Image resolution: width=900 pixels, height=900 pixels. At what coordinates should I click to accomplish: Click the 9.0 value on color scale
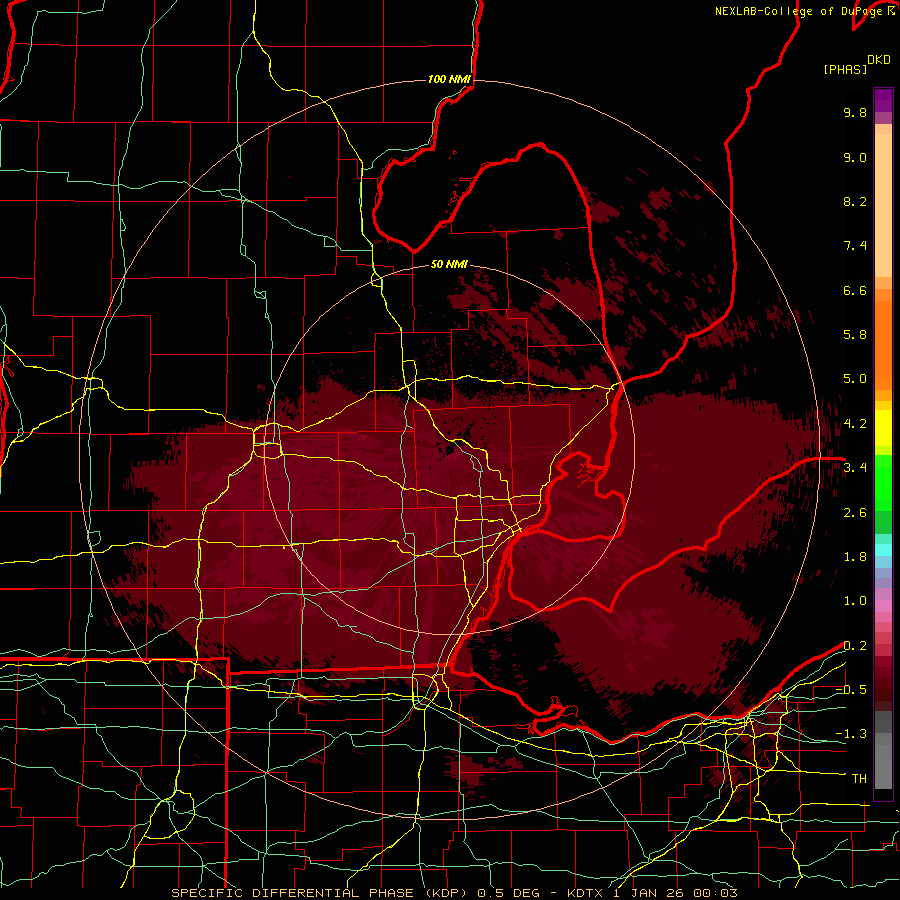pos(855,157)
